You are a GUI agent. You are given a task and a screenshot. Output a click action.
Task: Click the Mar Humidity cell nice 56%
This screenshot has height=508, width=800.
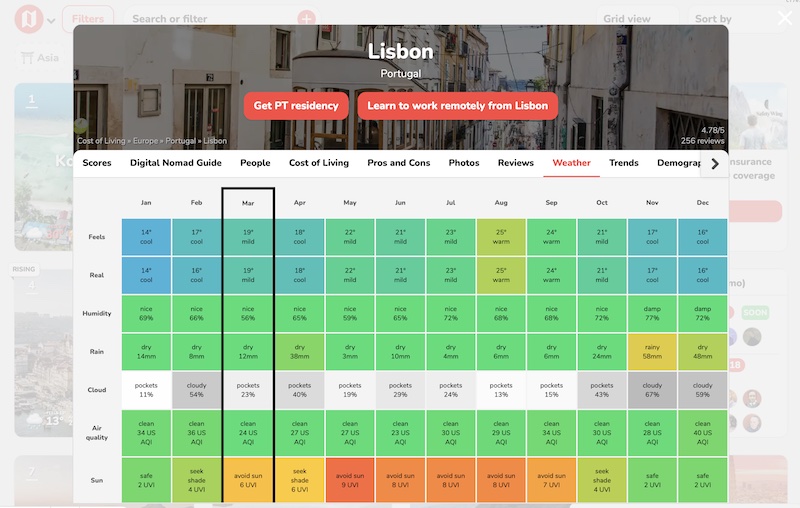point(248,313)
